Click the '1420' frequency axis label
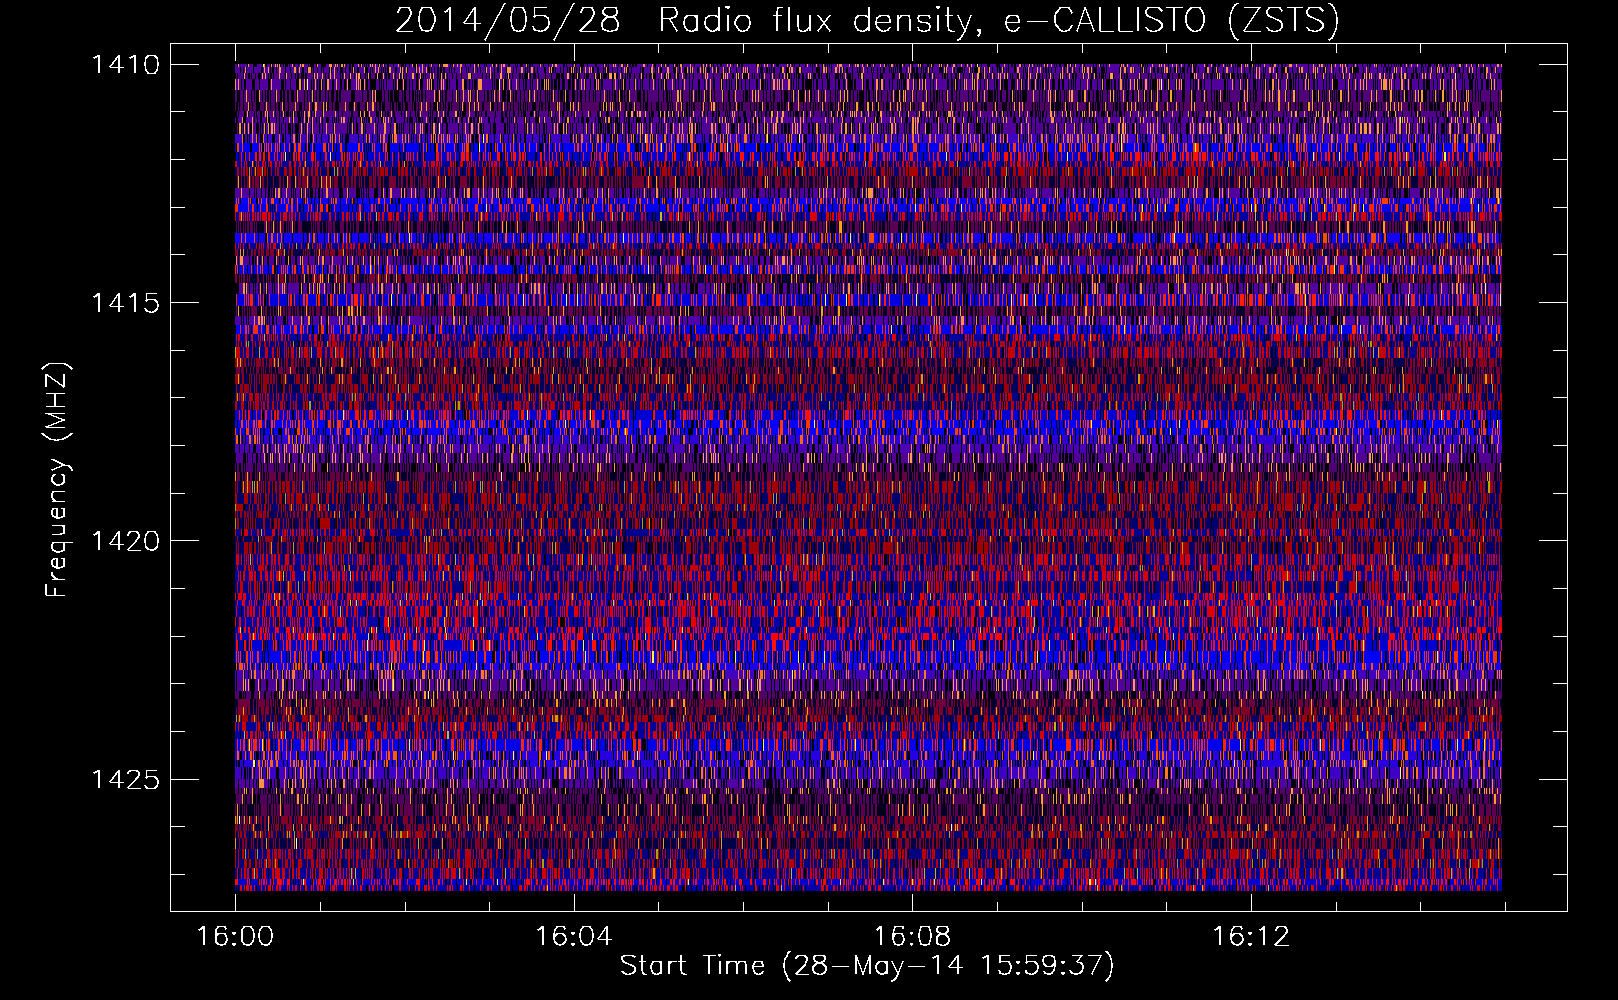The image size is (1618, 1000). tap(125, 541)
